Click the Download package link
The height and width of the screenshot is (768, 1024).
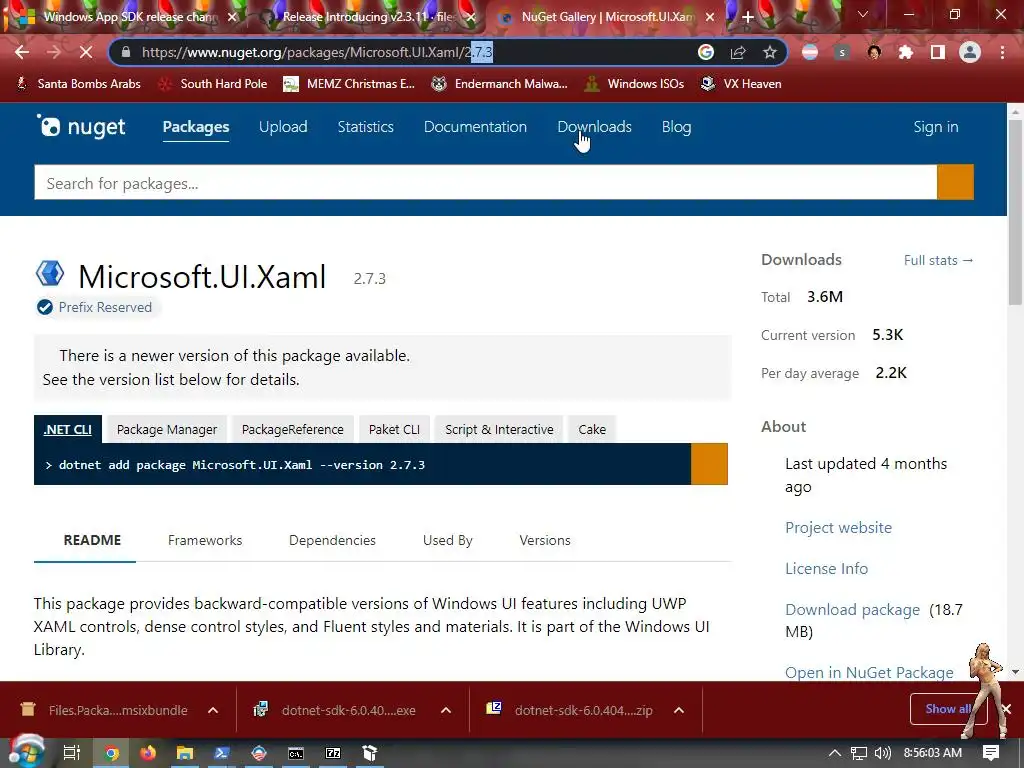(852, 609)
